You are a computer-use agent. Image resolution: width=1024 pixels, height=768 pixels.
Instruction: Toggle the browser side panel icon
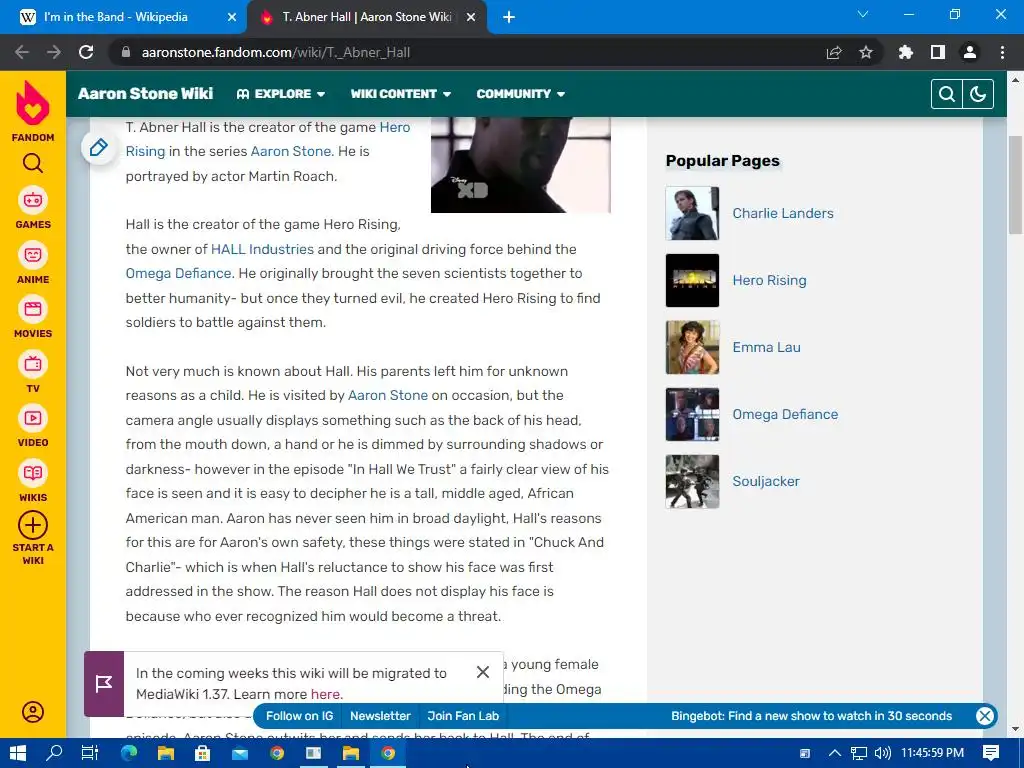tap(938, 52)
